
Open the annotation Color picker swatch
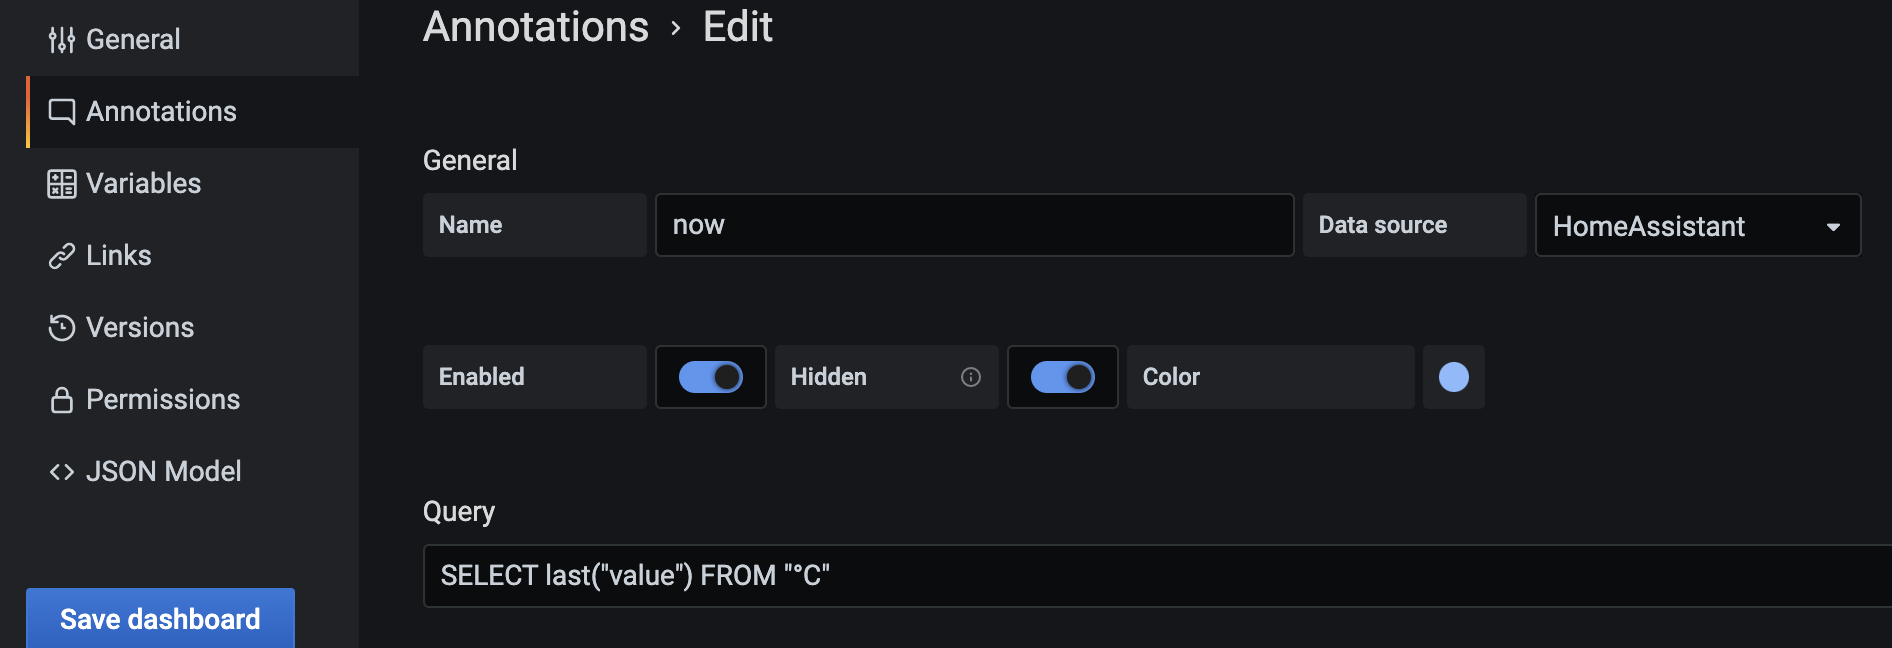[x=1453, y=377]
